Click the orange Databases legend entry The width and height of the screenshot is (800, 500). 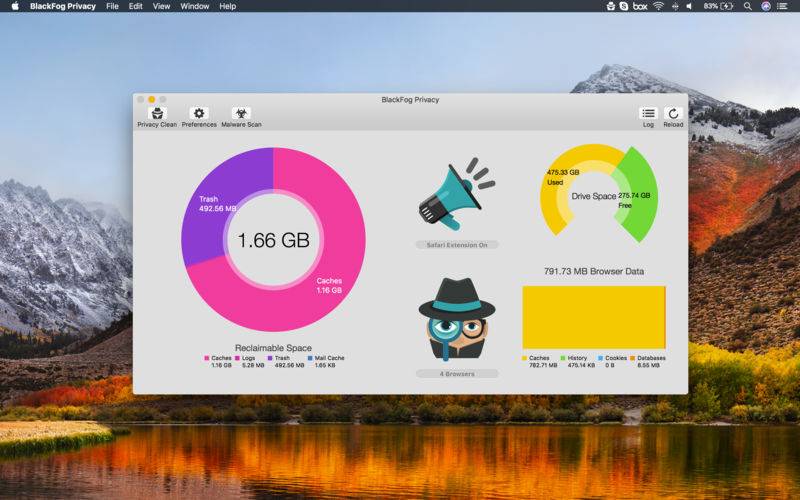pos(648,361)
